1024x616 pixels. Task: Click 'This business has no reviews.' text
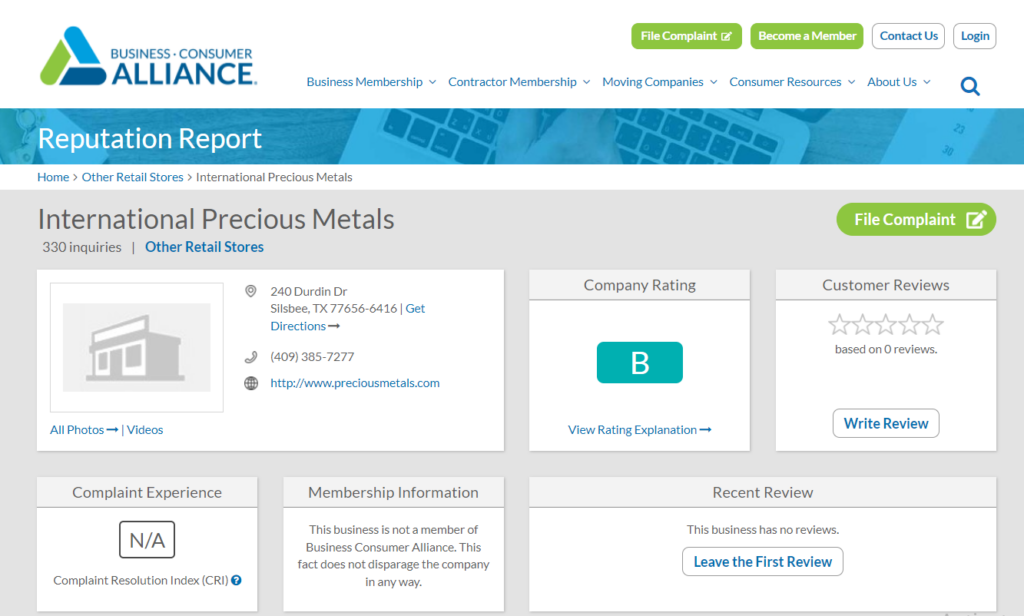762,530
